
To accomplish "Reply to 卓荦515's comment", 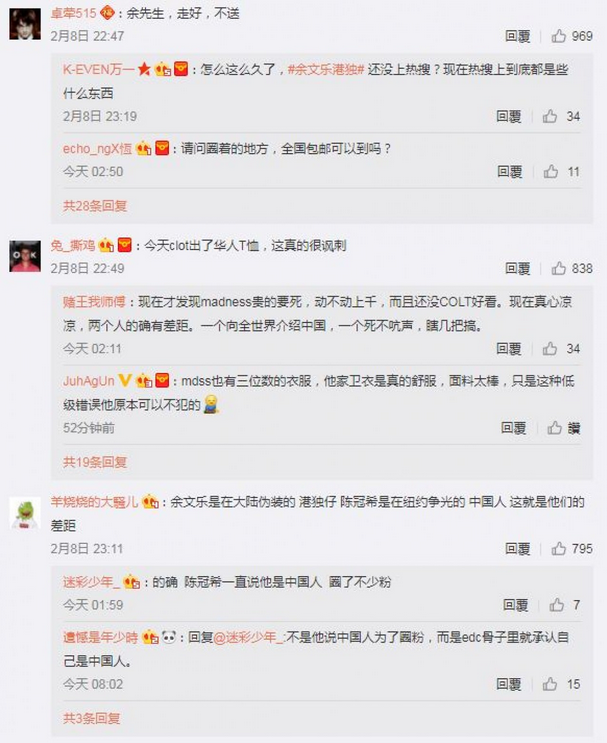I will click(517, 36).
